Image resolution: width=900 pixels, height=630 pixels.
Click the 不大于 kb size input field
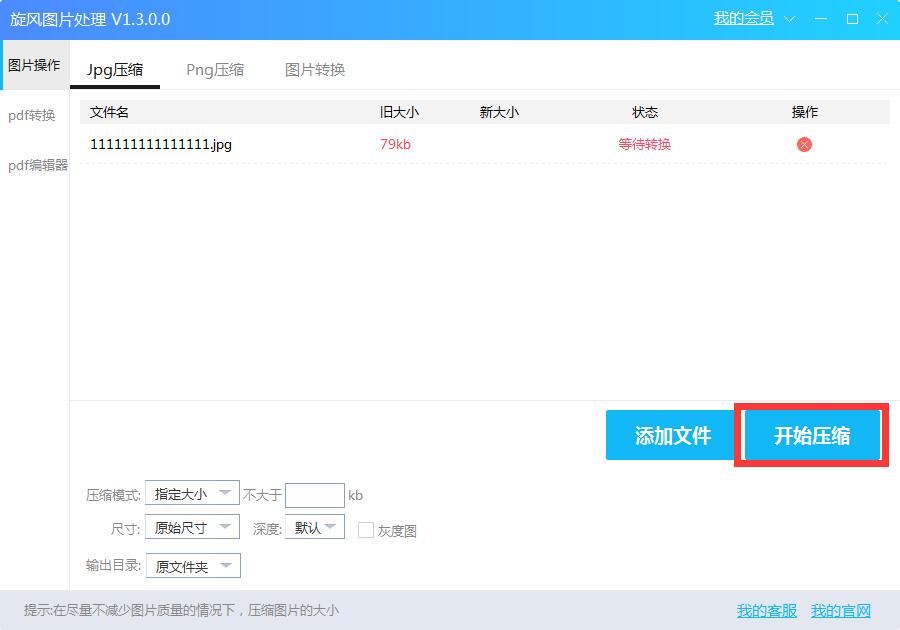tap(314, 493)
